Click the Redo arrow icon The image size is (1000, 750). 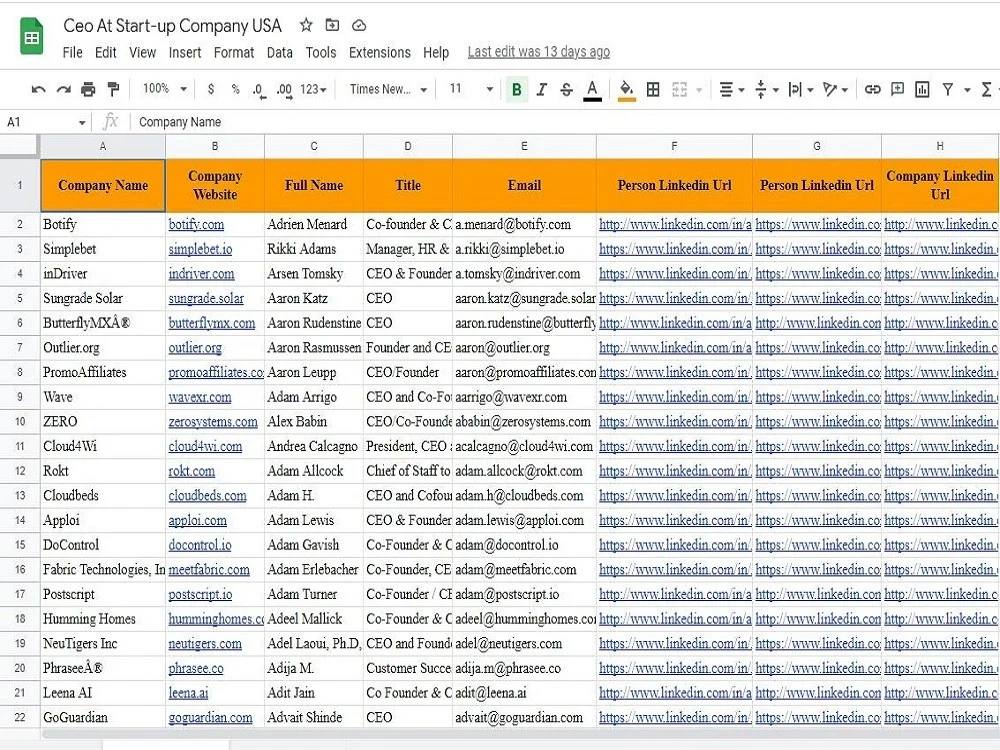63,89
